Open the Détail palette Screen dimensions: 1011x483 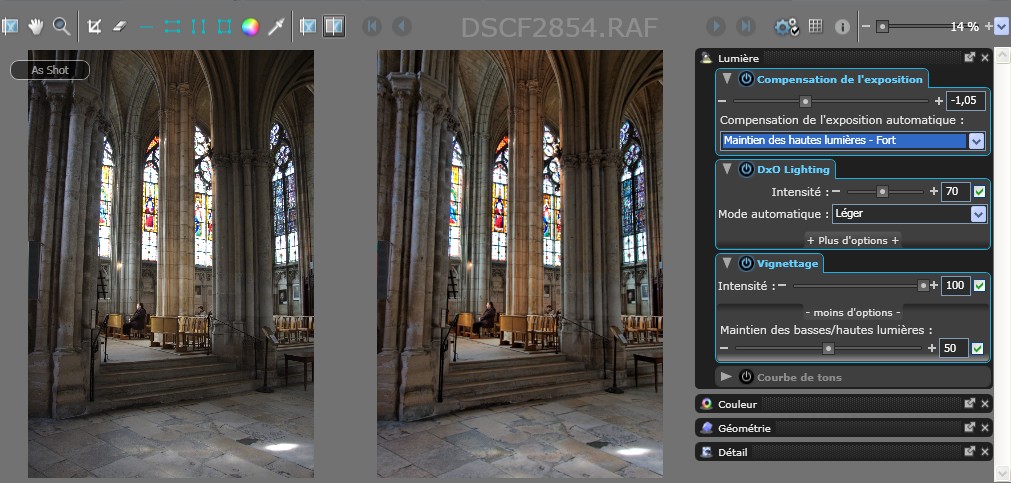(x=844, y=452)
